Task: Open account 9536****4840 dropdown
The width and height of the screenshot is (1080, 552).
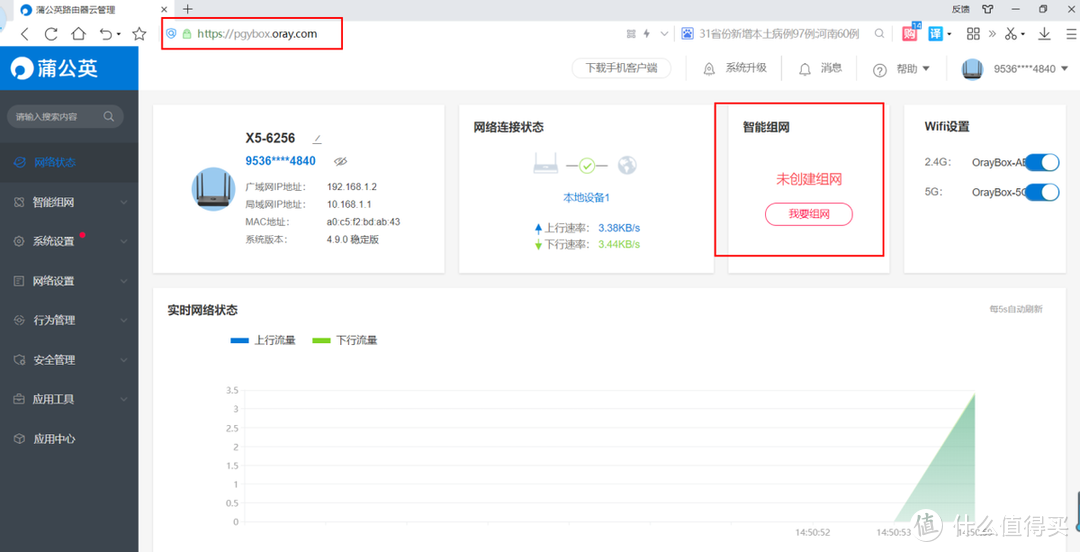Action: point(1030,69)
